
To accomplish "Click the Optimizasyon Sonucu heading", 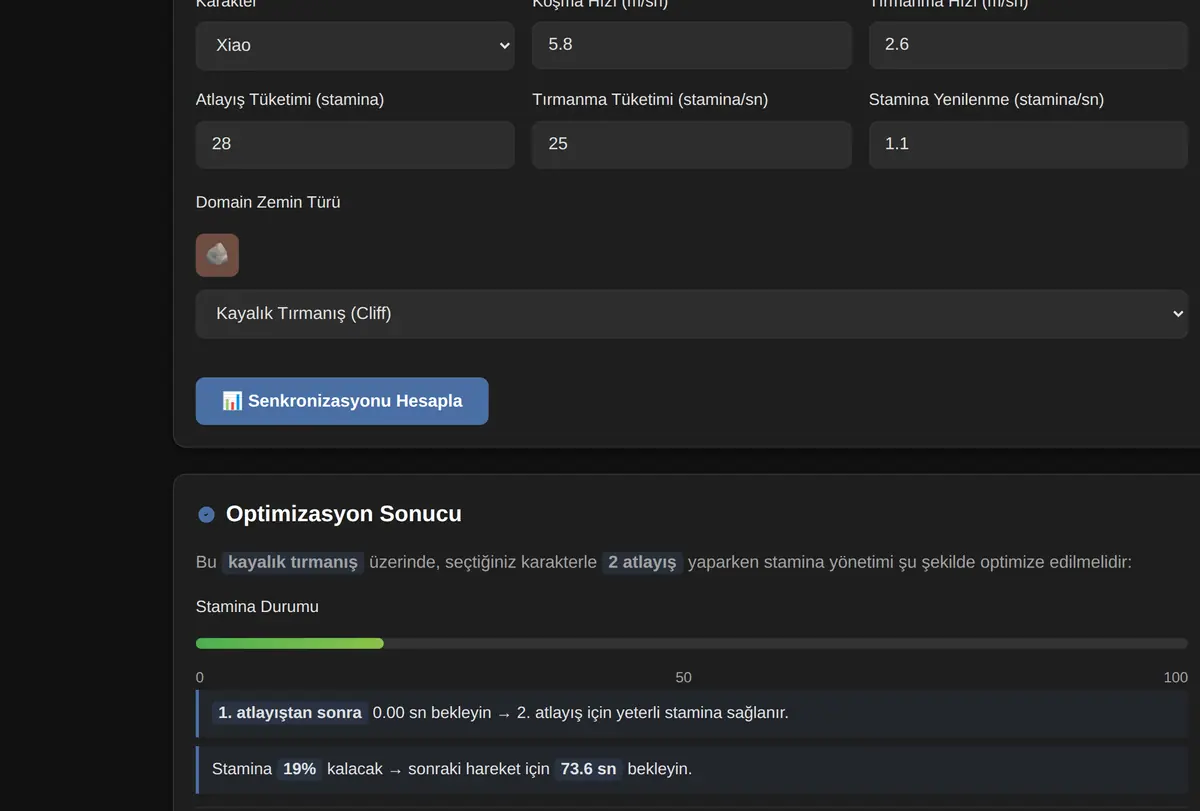I will (x=344, y=514).
